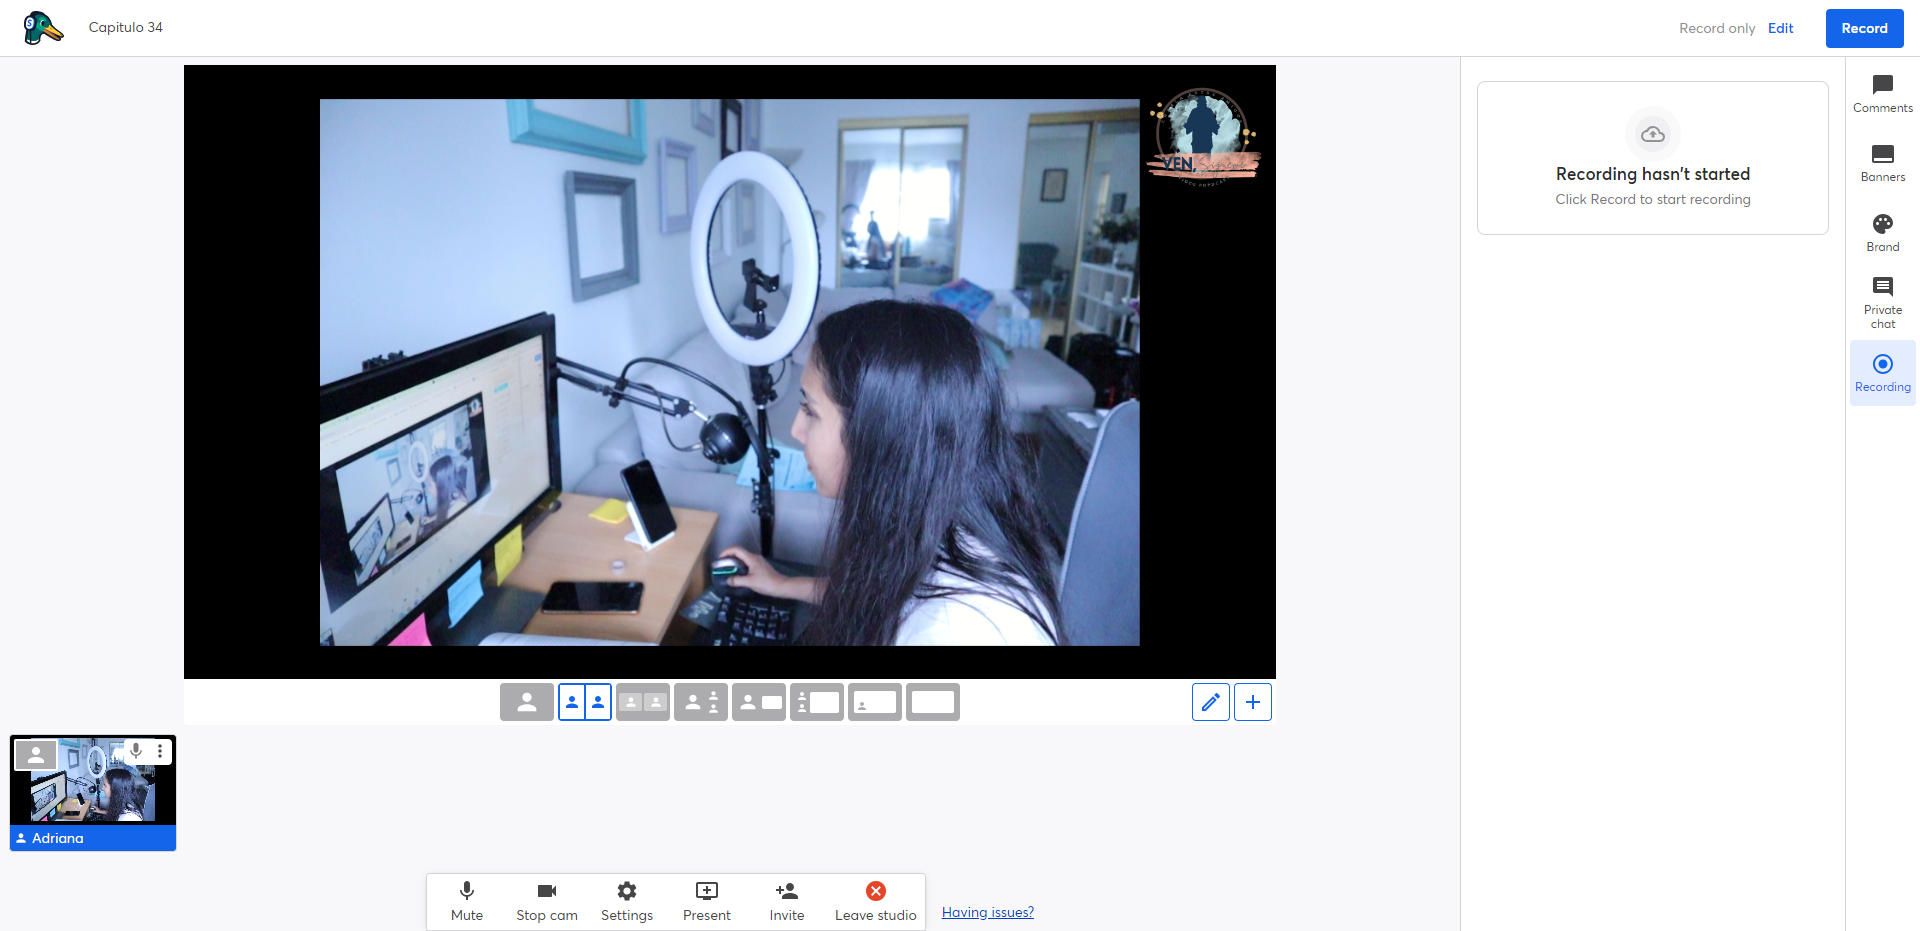Select the fullscreen blank layout option

[933, 702]
